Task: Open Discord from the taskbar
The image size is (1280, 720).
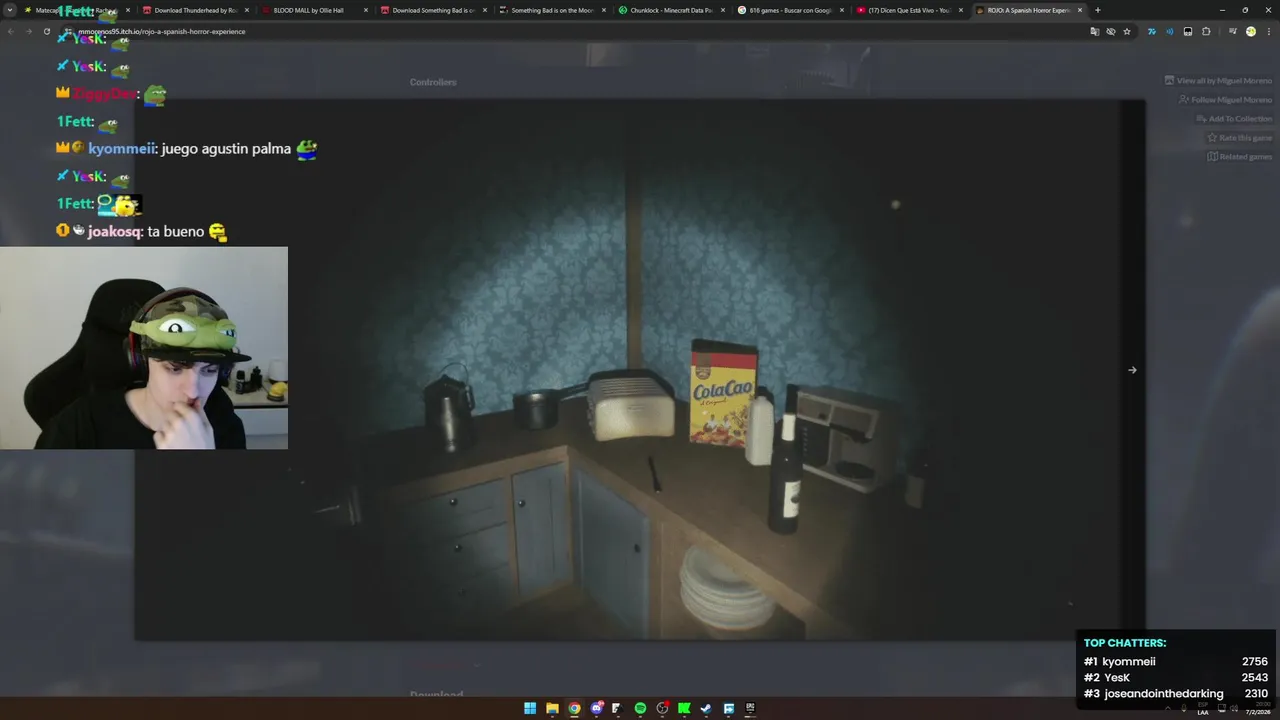Action: point(596,708)
